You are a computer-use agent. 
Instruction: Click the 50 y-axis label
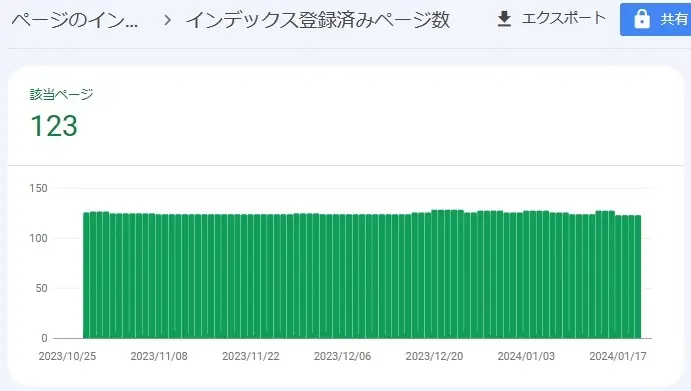41,288
